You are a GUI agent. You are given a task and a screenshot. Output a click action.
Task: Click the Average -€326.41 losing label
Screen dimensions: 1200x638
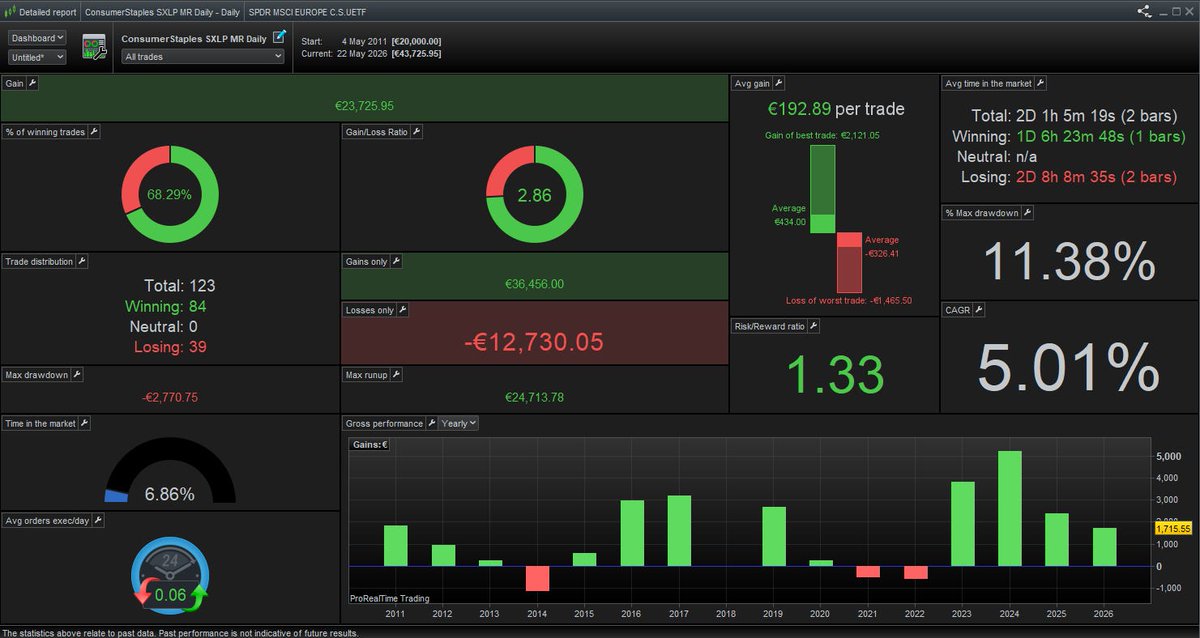(882, 246)
